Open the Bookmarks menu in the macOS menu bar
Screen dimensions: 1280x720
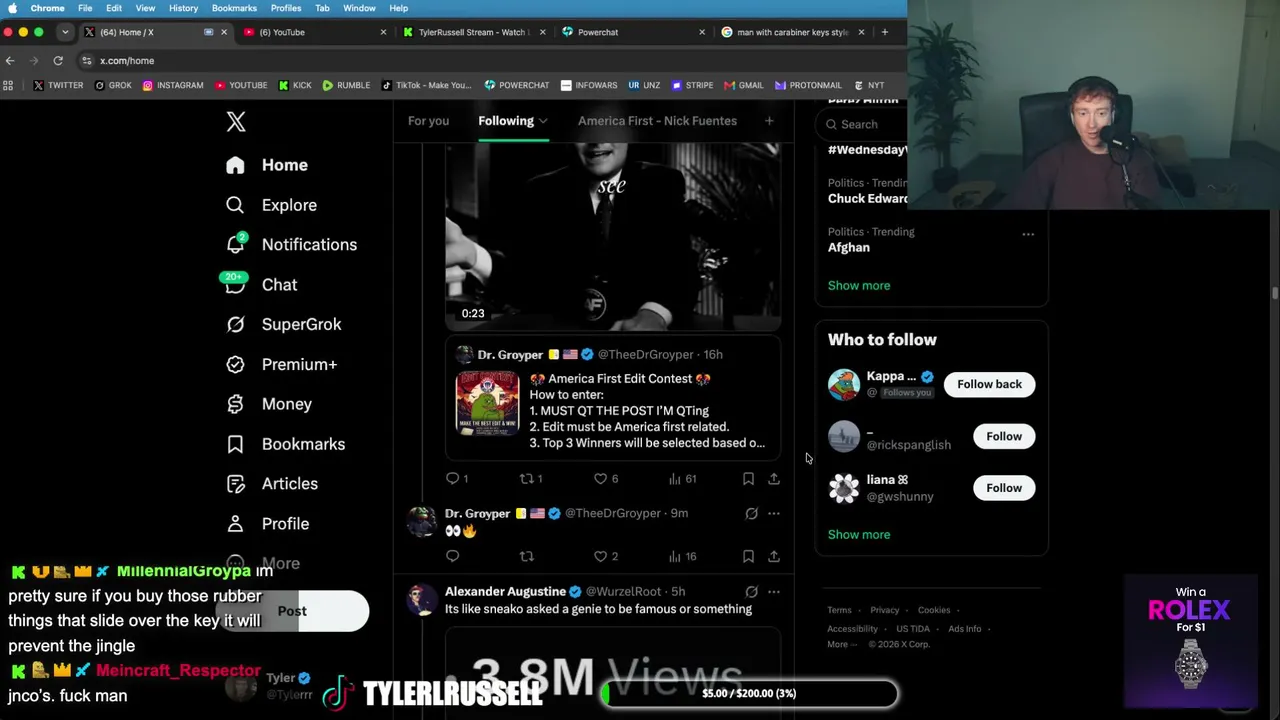click(234, 8)
